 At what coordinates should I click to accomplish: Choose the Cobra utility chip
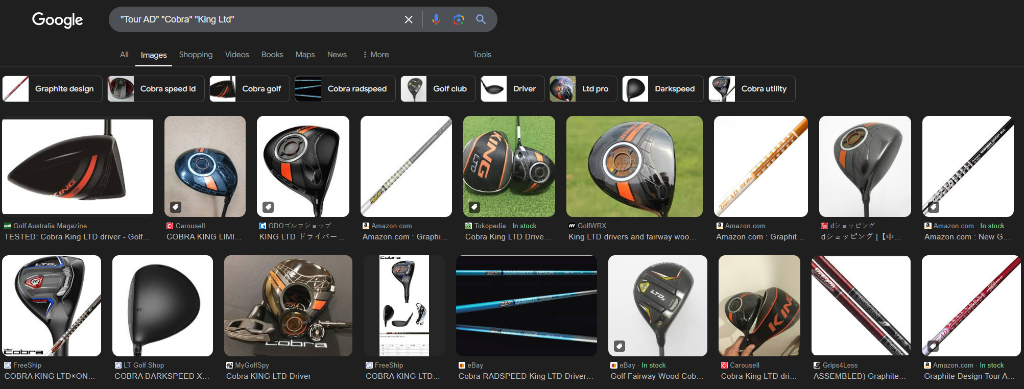pyautogui.click(x=752, y=89)
